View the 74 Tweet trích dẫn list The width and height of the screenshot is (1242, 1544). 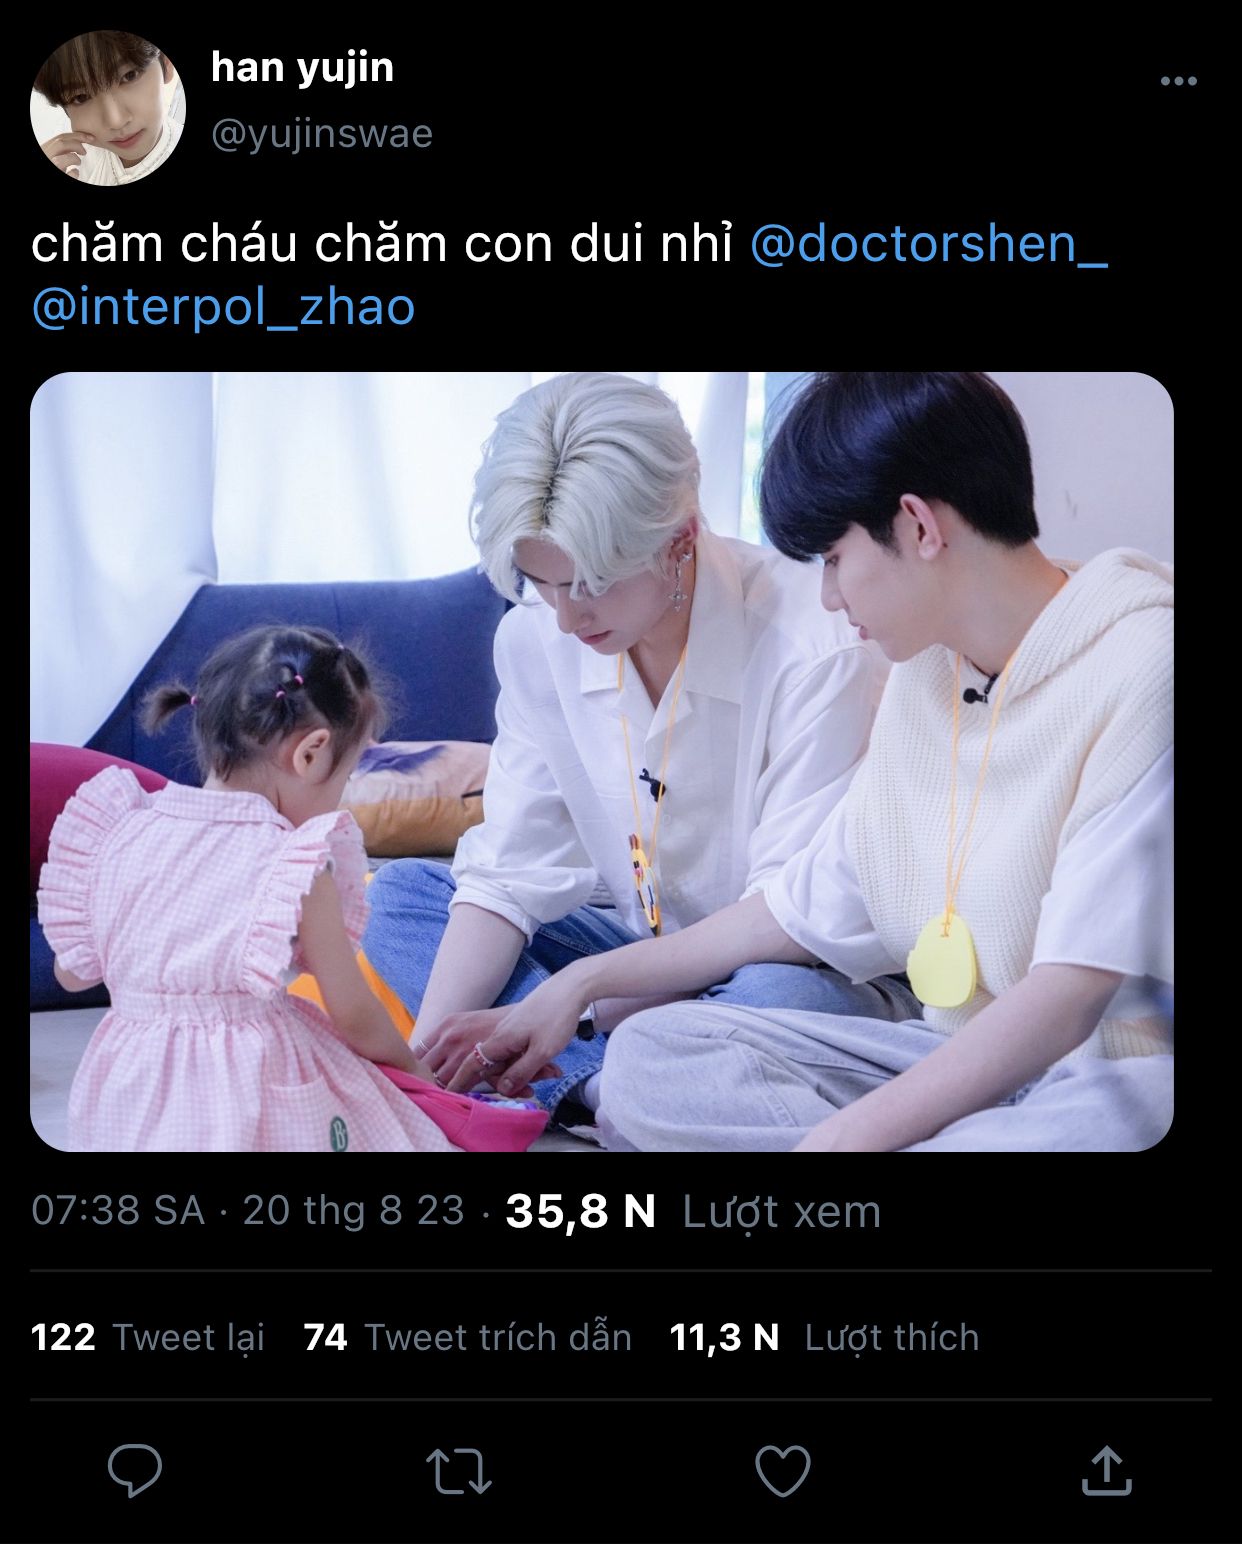coord(468,1337)
